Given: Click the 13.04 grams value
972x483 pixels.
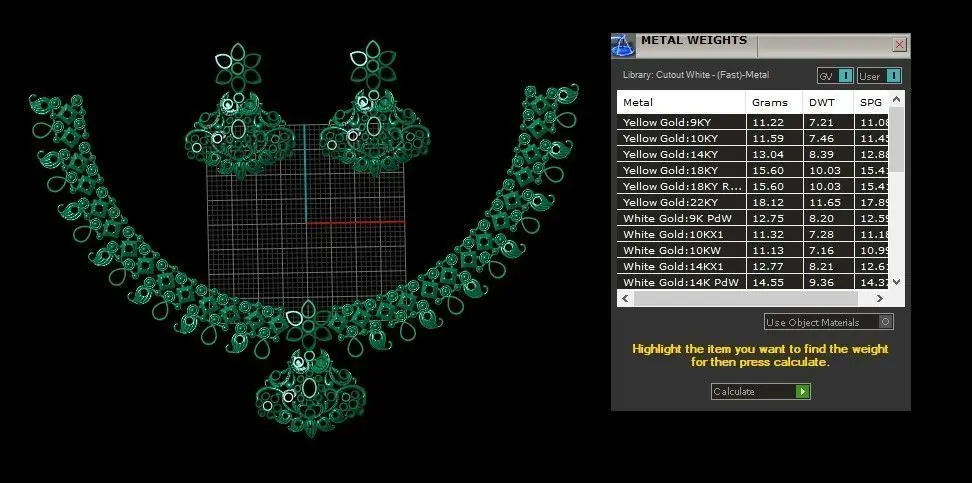Looking at the screenshot, I should pos(767,154).
